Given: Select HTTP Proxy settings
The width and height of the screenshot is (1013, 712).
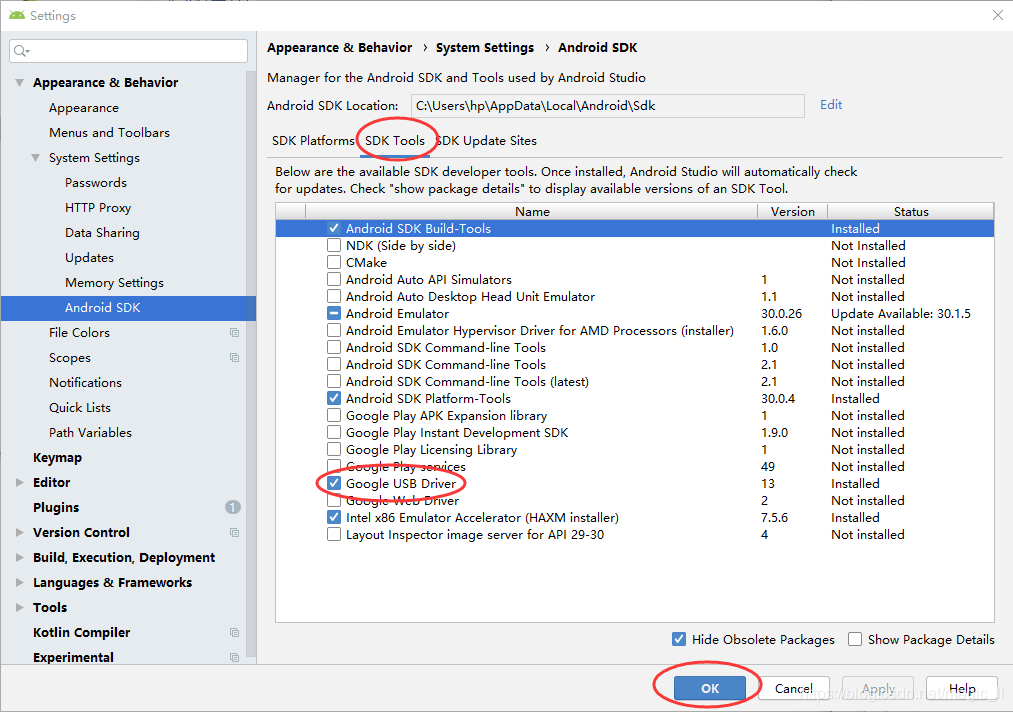Looking at the screenshot, I should click(x=98, y=207).
